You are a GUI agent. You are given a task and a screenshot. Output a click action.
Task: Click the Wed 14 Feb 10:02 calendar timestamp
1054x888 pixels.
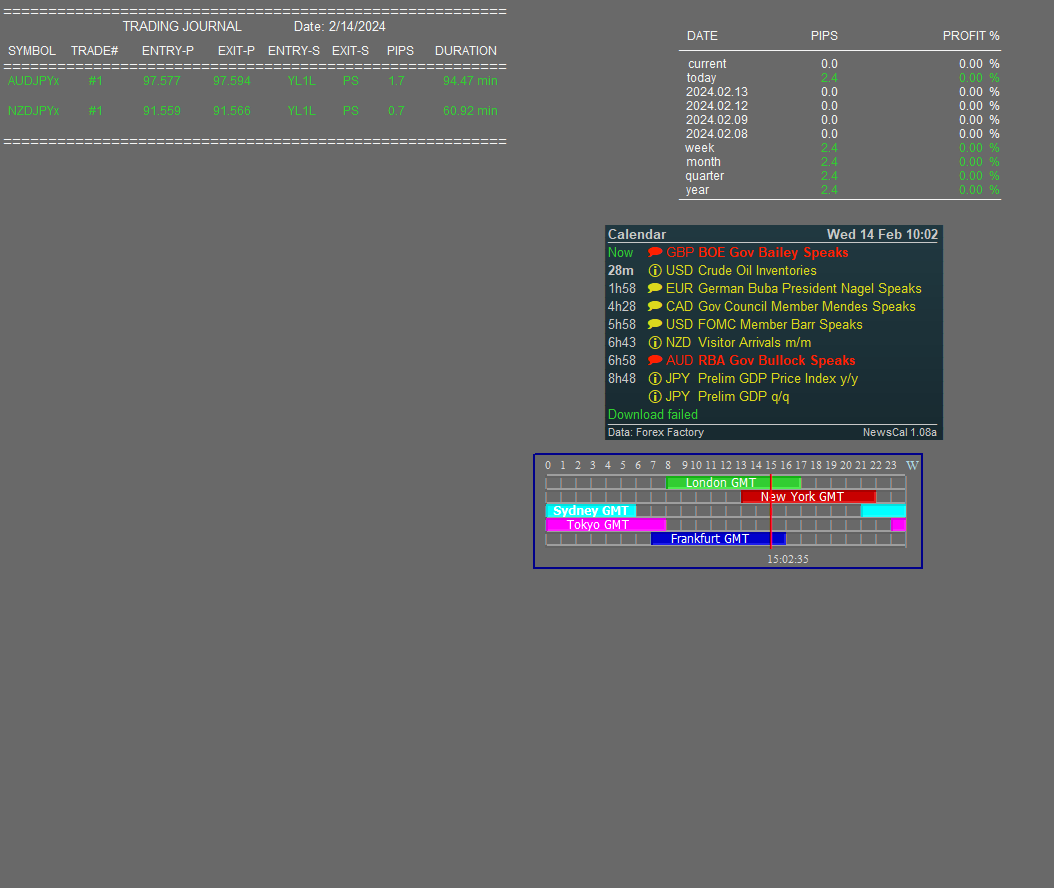tap(882, 235)
